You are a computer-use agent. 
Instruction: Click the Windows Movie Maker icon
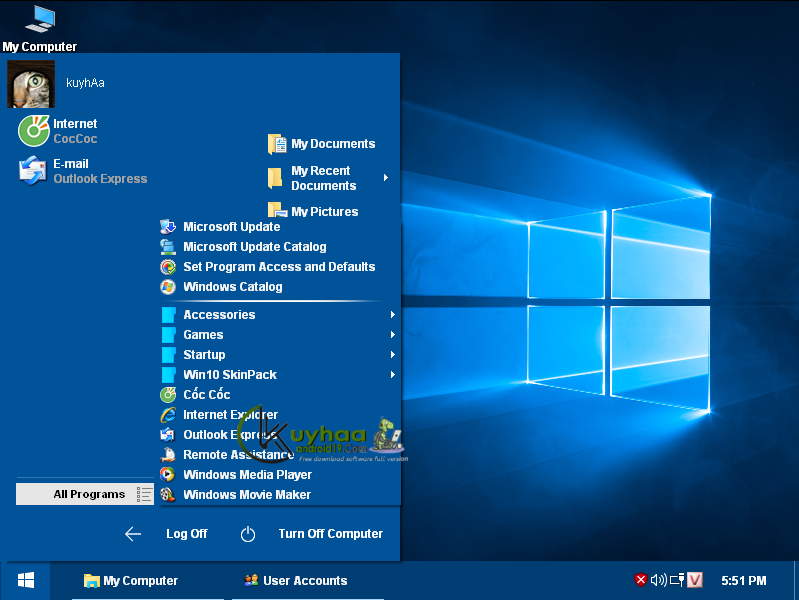[168, 494]
